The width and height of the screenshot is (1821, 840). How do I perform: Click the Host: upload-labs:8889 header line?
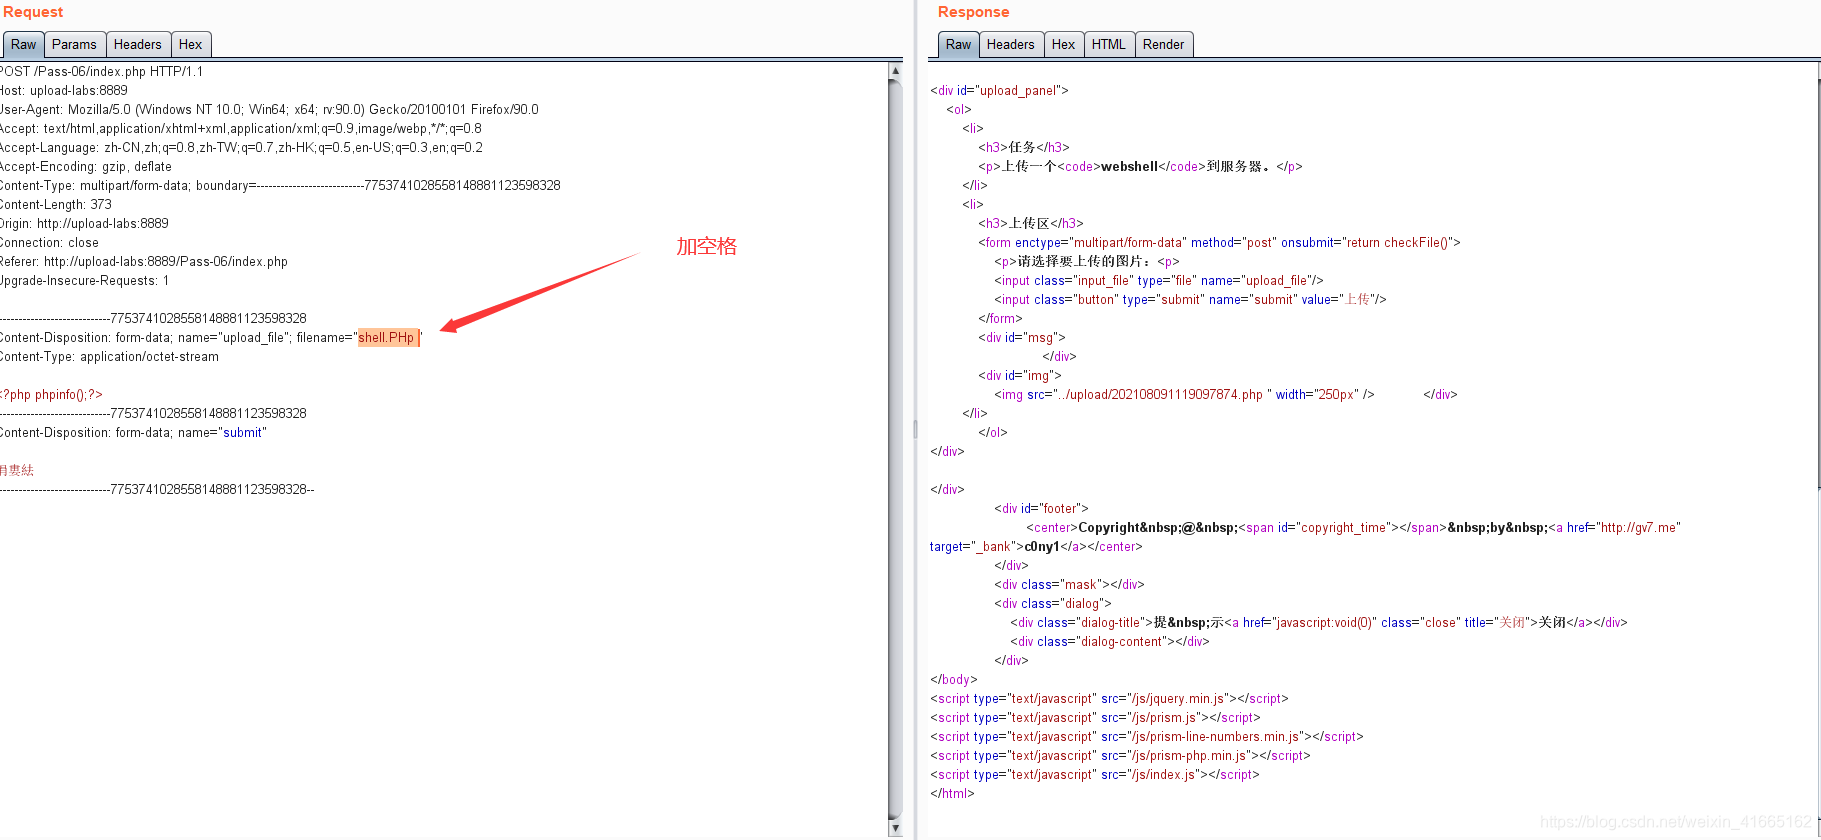click(x=64, y=91)
